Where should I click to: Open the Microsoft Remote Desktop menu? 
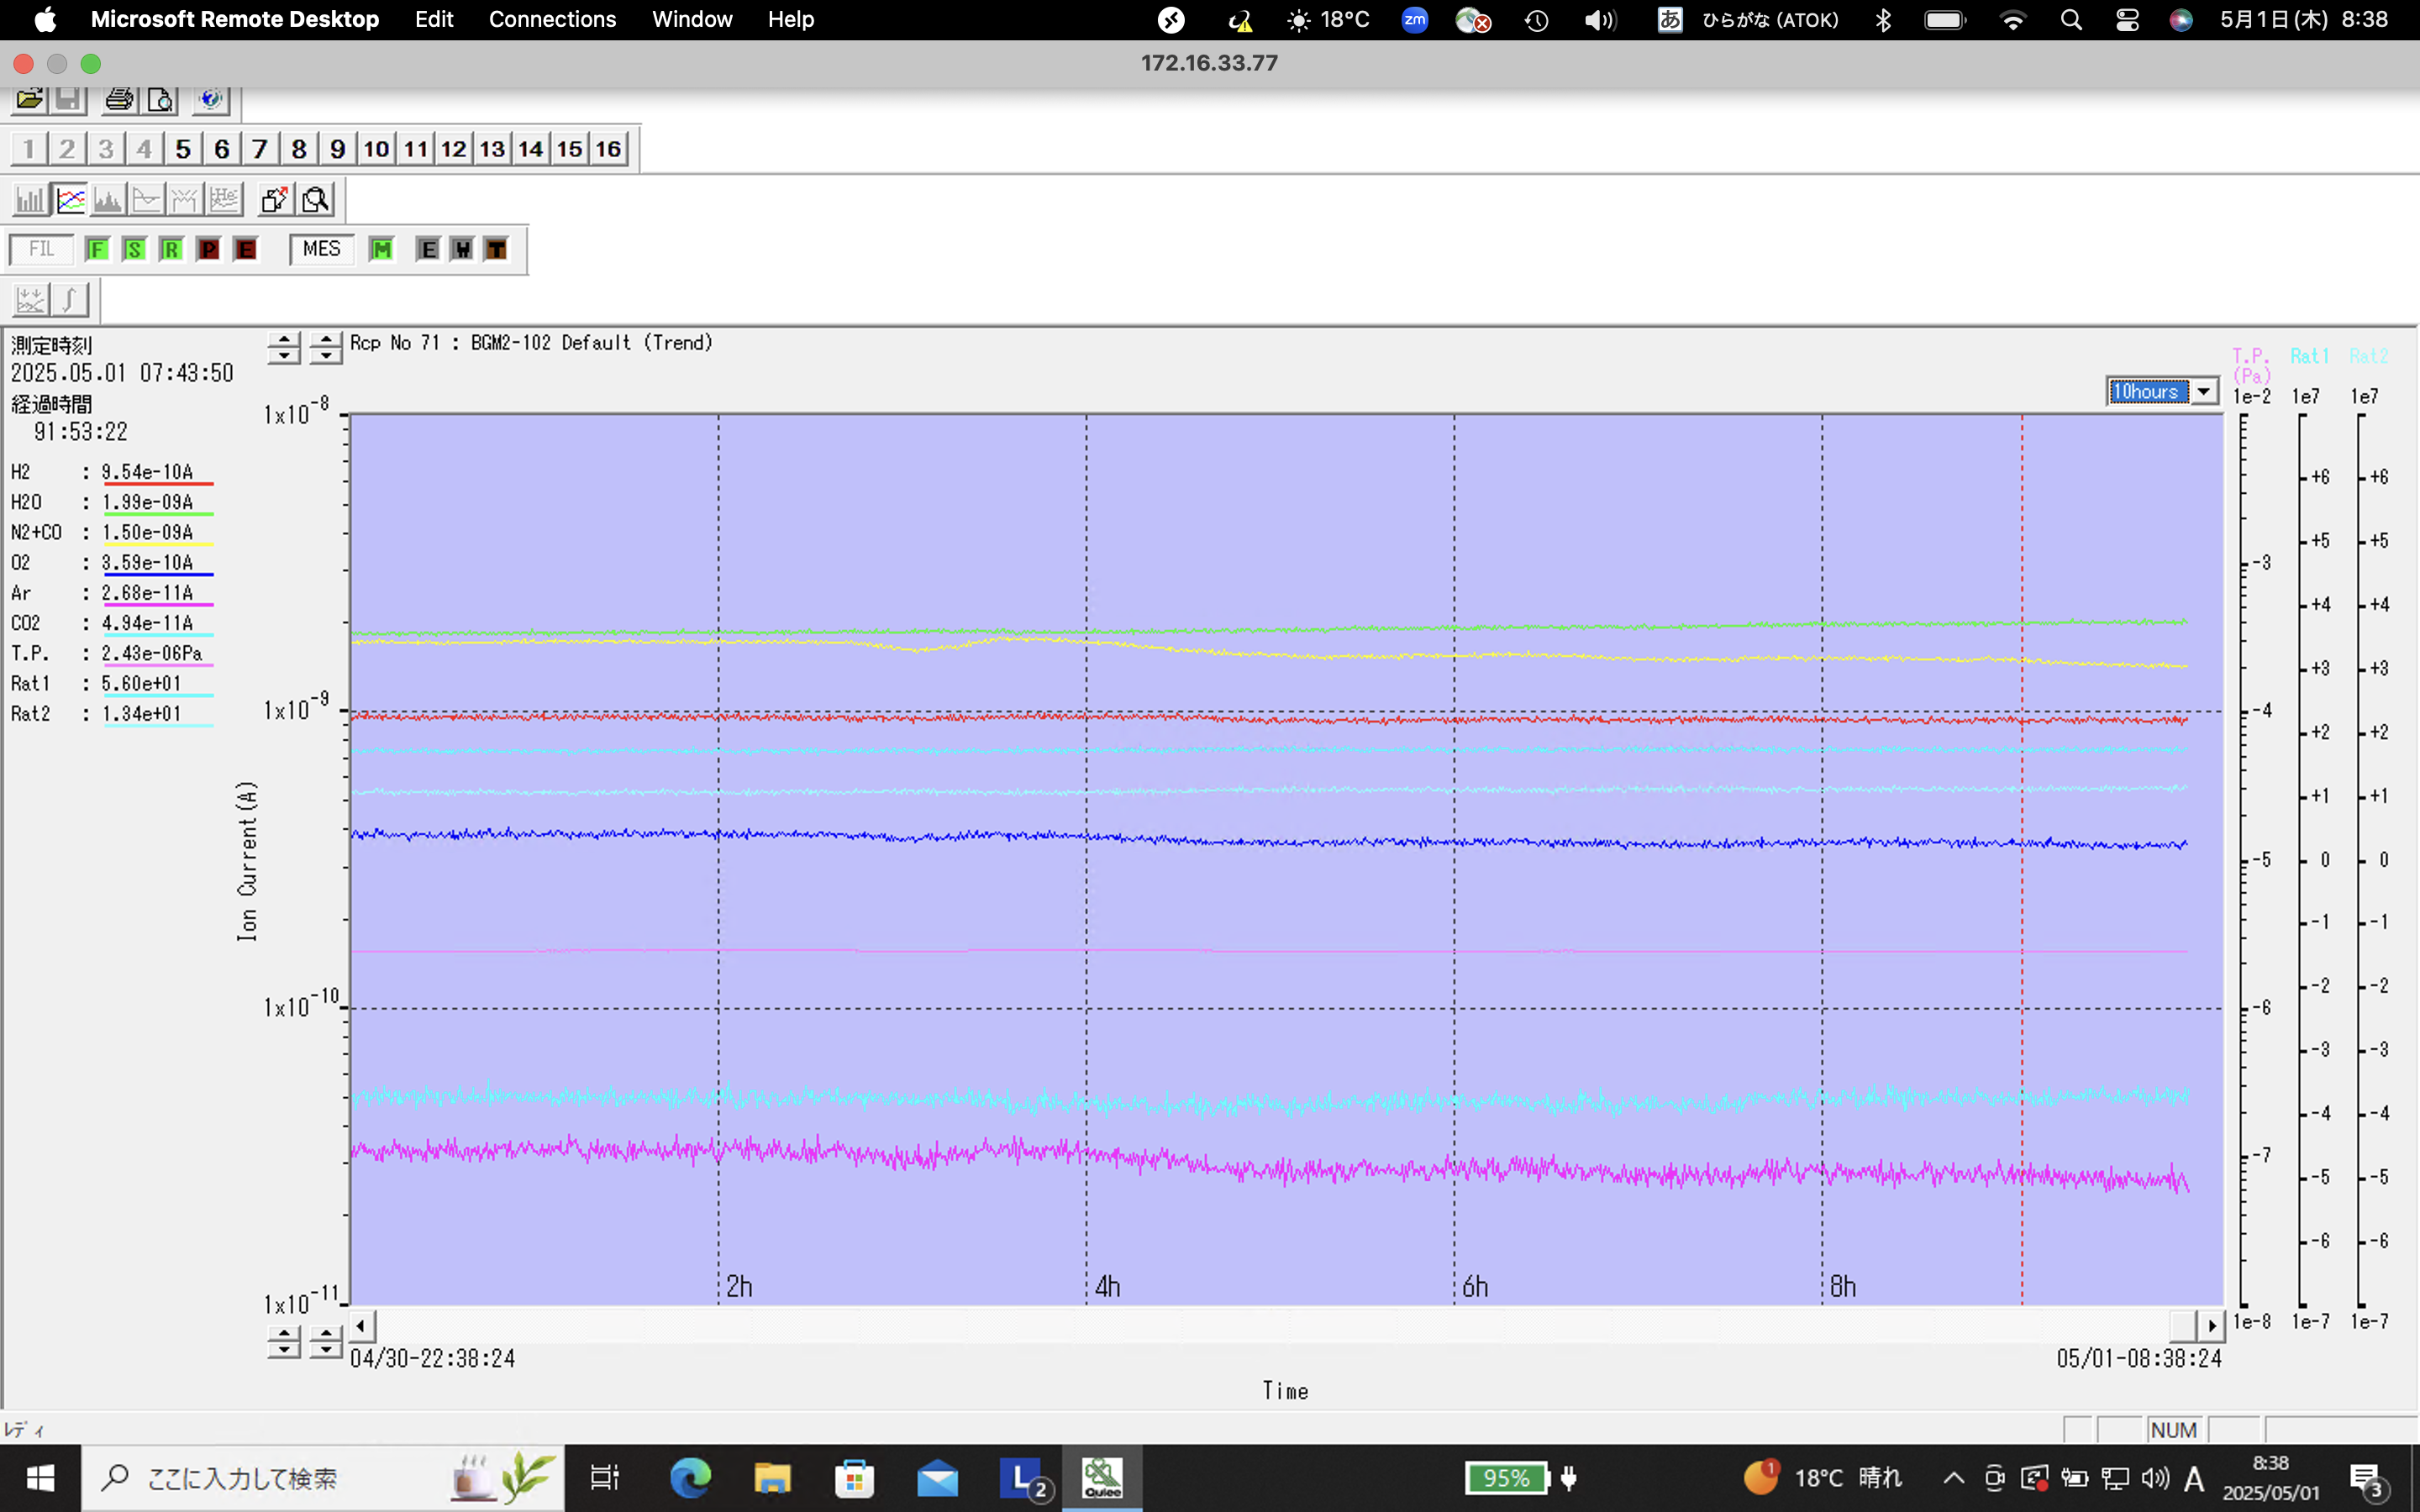click(x=235, y=20)
